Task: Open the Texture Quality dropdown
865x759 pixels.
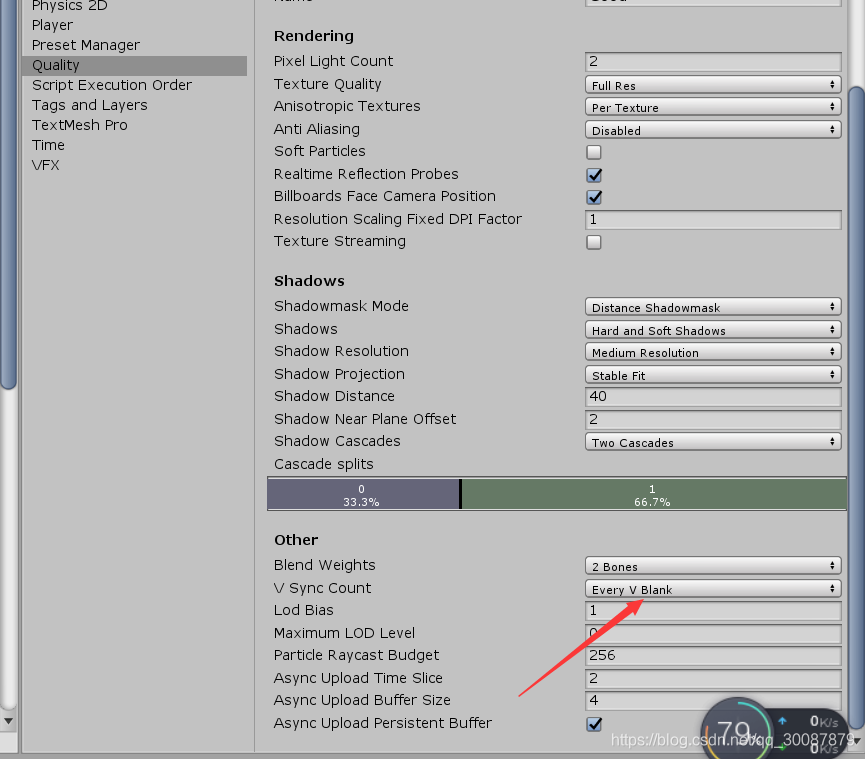Action: (713, 85)
